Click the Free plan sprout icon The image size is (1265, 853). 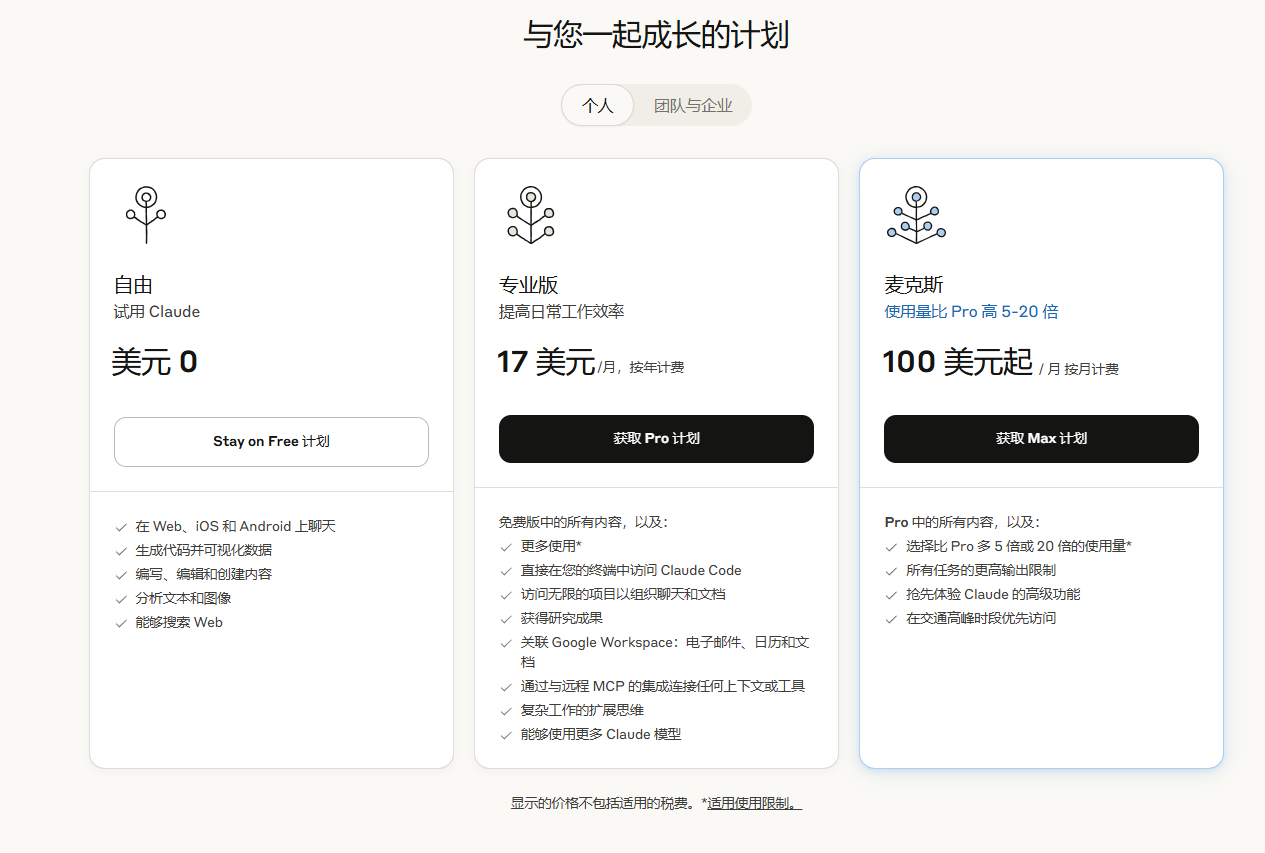click(x=146, y=215)
